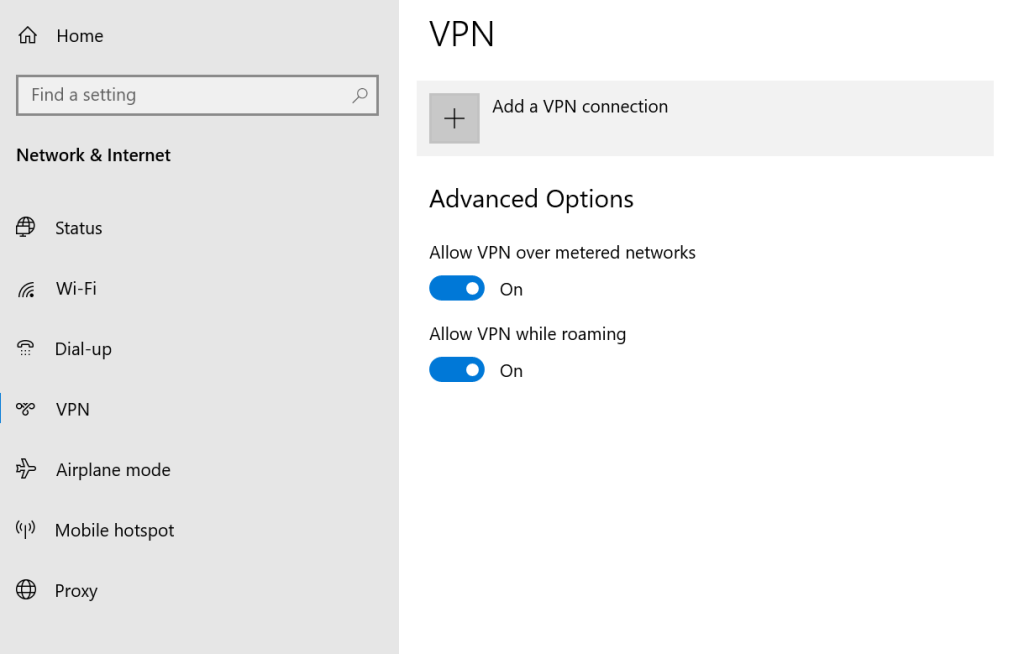This screenshot has height=654, width=1024.
Task: Click the Mobile hotspot antenna icon
Action: click(x=26, y=530)
